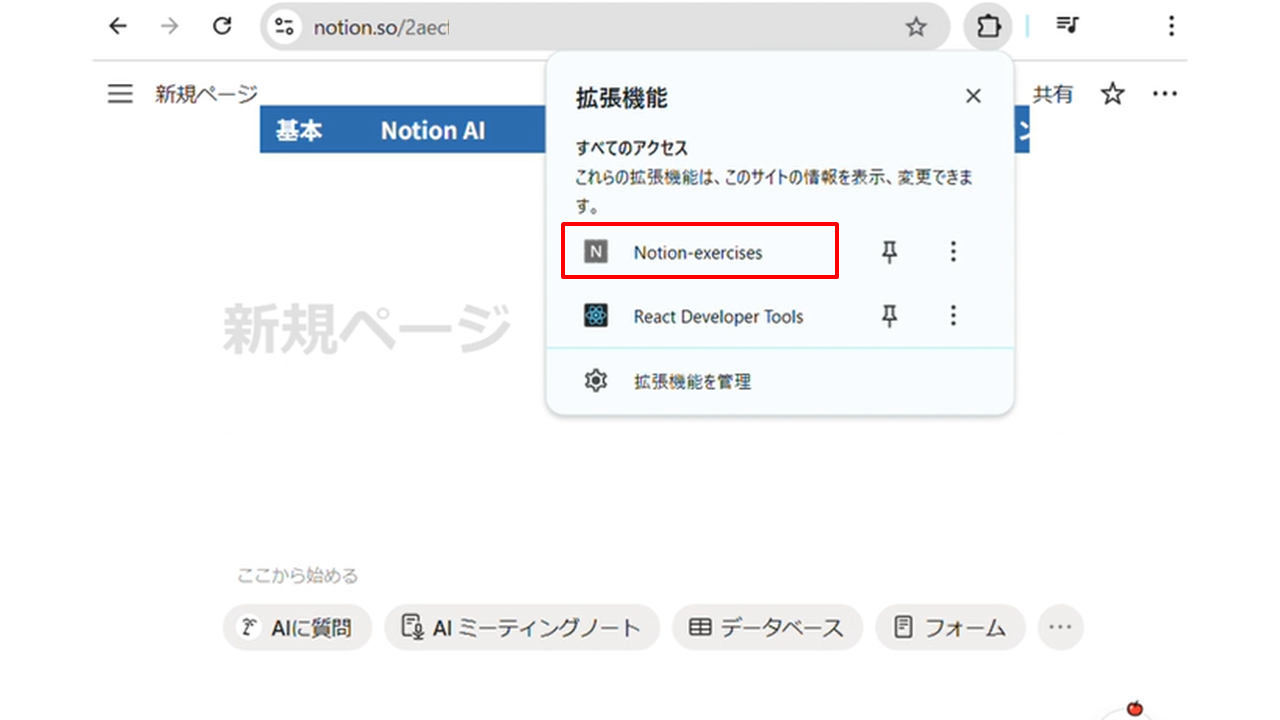
Task: Open more options for Notion-exercises
Action: (953, 252)
